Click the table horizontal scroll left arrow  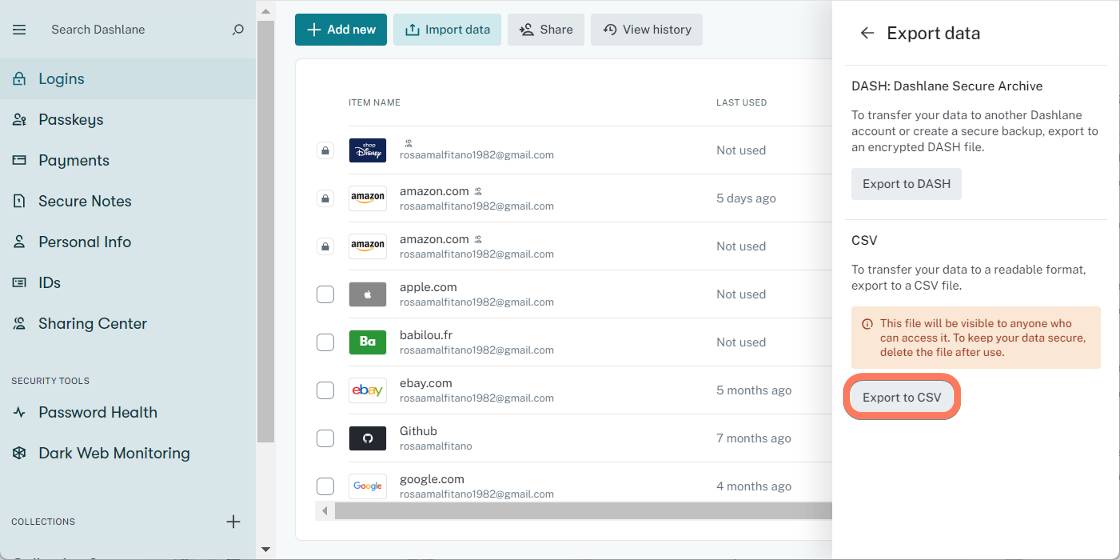325,511
